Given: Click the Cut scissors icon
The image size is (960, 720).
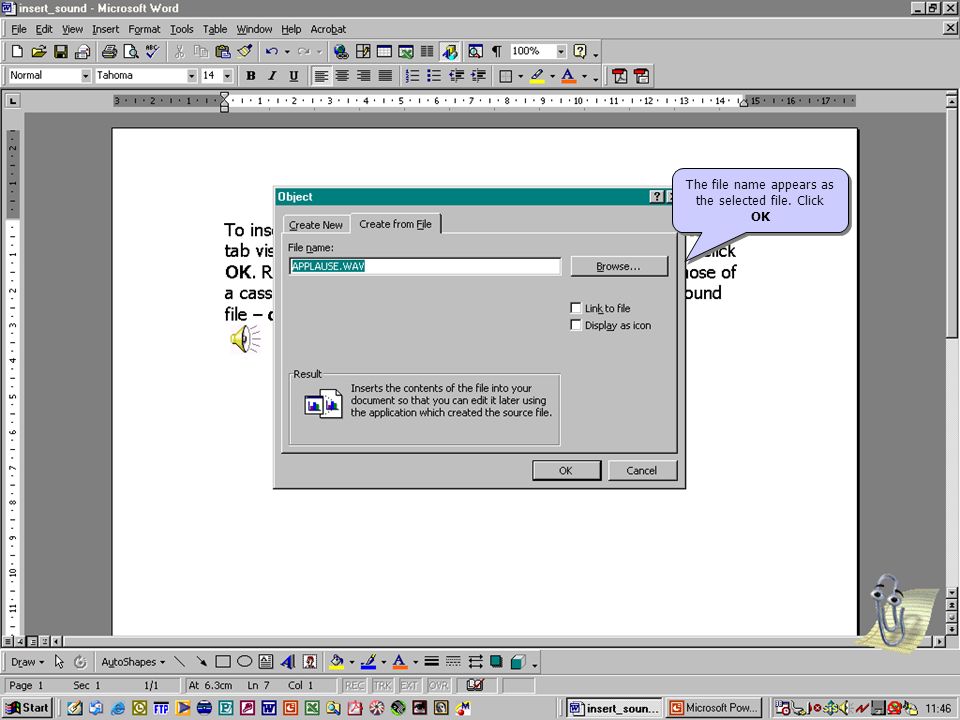Looking at the screenshot, I should 179,51.
